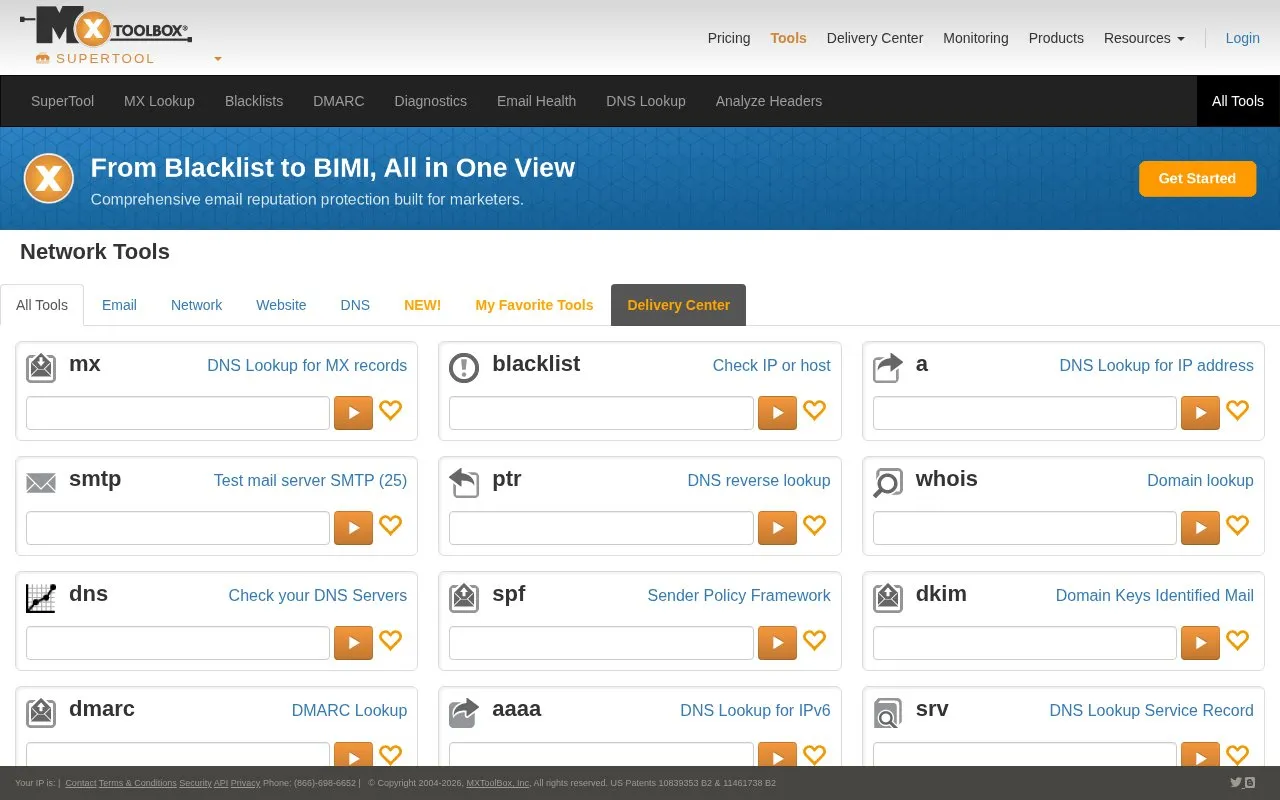Run the spf lookup play button
This screenshot has height=800, width=1280.
coord(777,643)
